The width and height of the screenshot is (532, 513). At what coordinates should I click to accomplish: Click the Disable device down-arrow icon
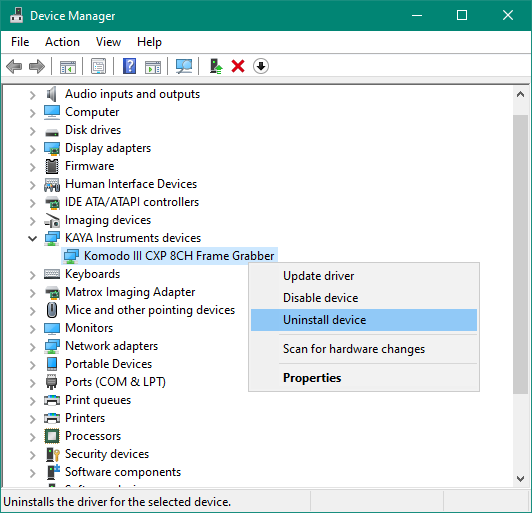tap(261, 66)
